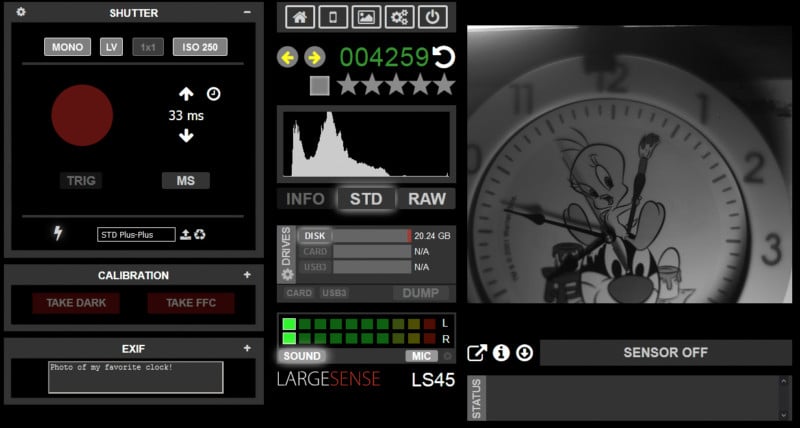Click the LARGESENSE logo

(329, 379)
